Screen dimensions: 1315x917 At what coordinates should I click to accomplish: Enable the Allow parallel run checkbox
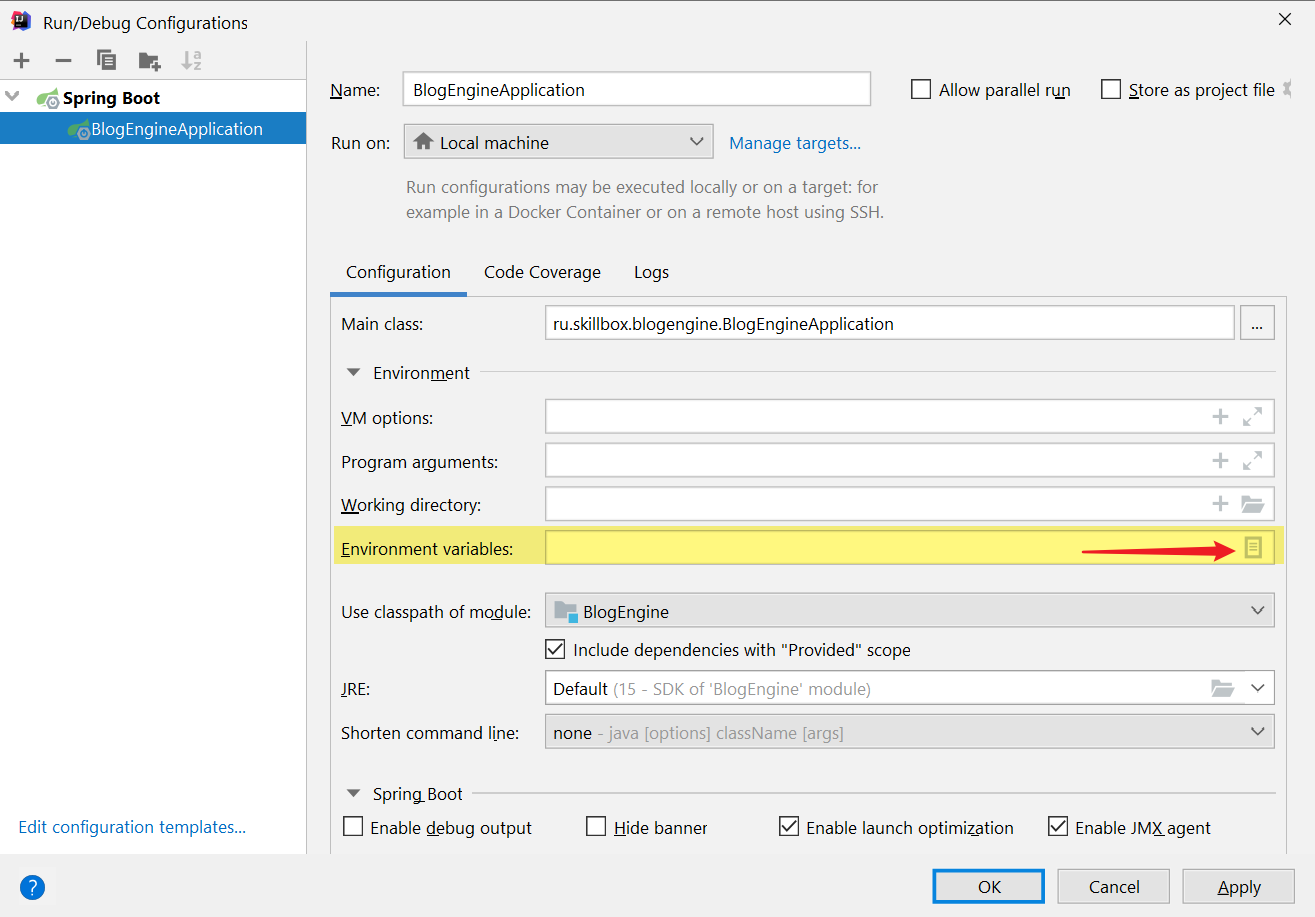[921, 90]
